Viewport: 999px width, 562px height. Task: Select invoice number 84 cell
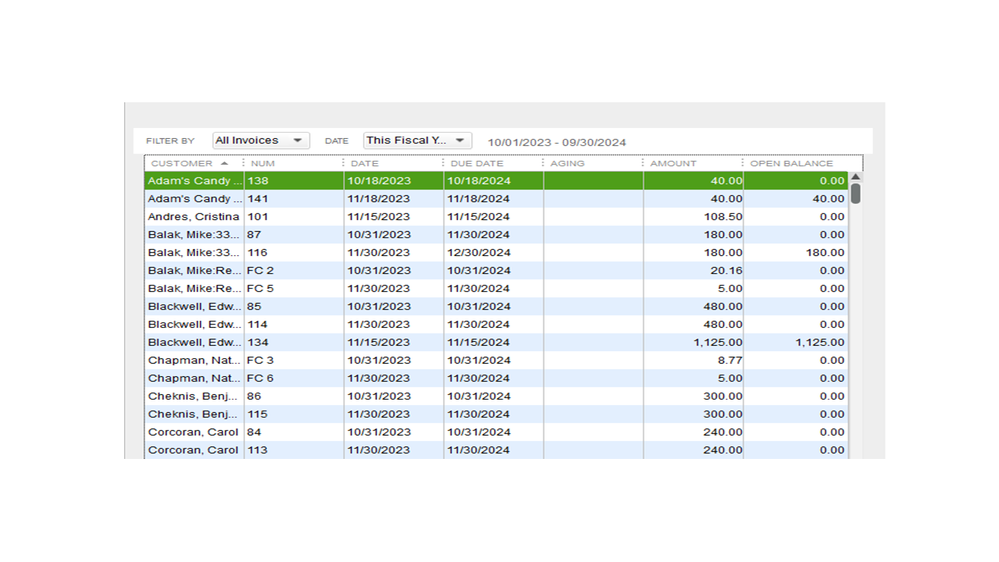294,432
